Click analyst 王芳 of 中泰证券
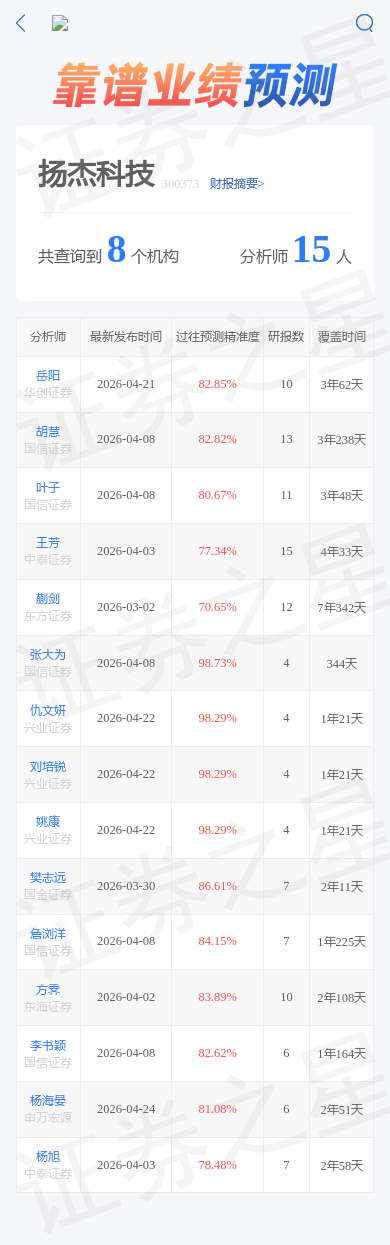 coord(48,542)
